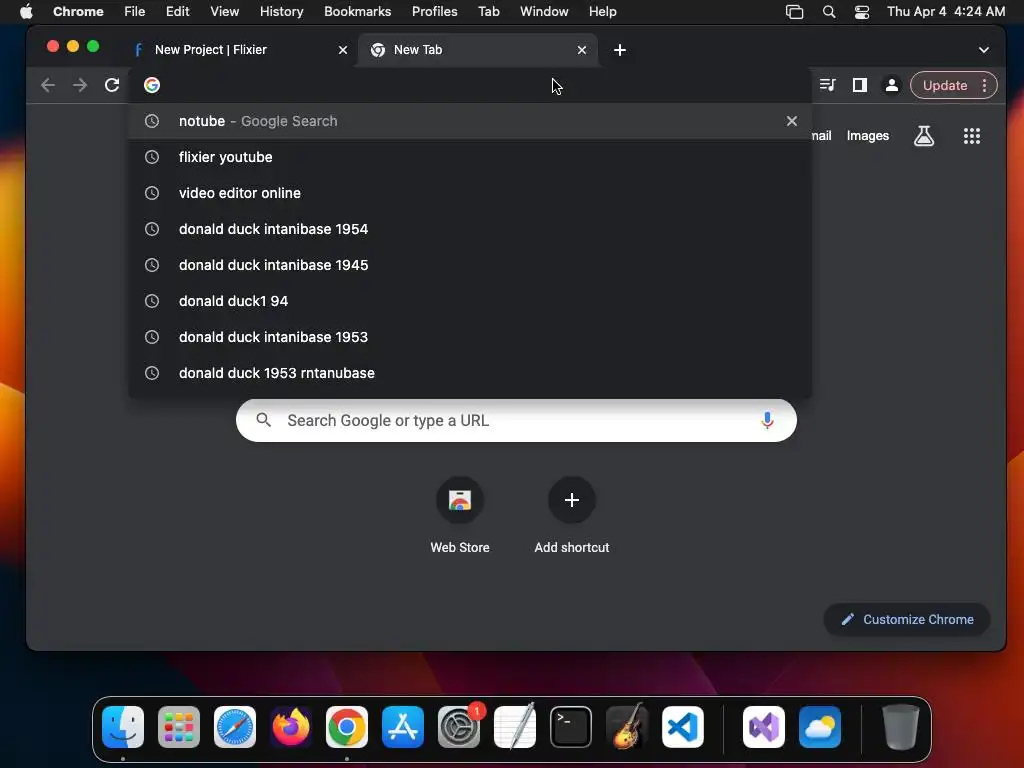Open the File menu

135,11
